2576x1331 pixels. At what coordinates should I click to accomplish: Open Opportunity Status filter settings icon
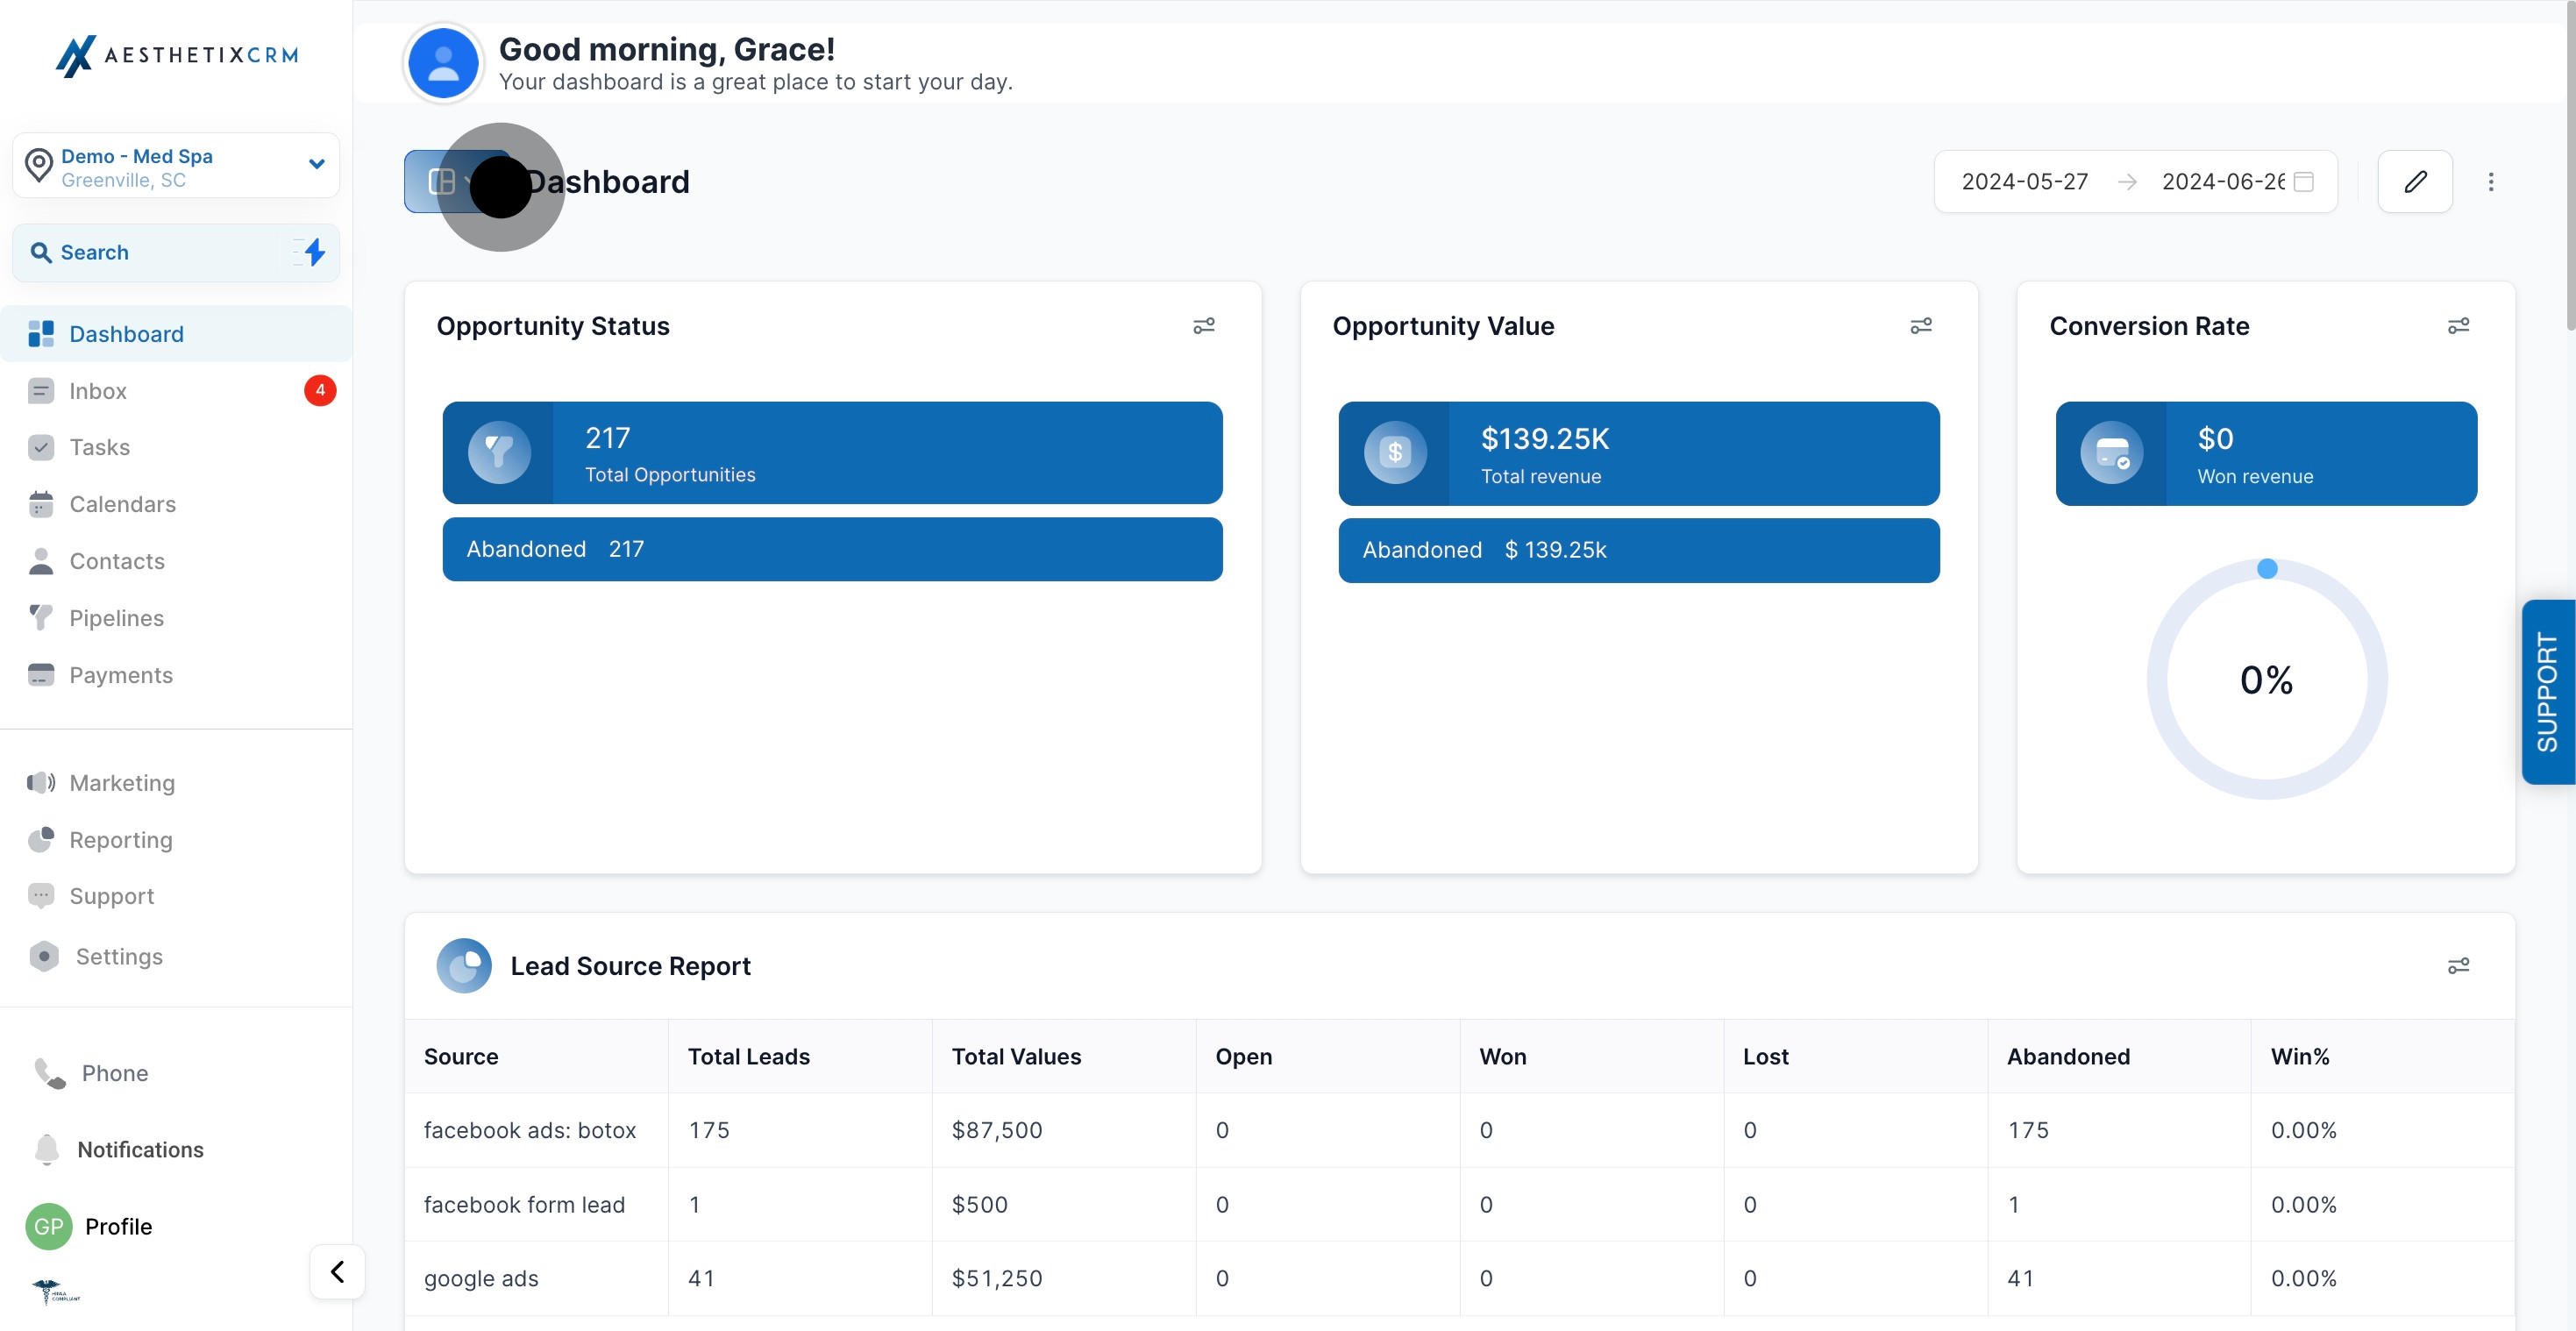click(1203, 326)
